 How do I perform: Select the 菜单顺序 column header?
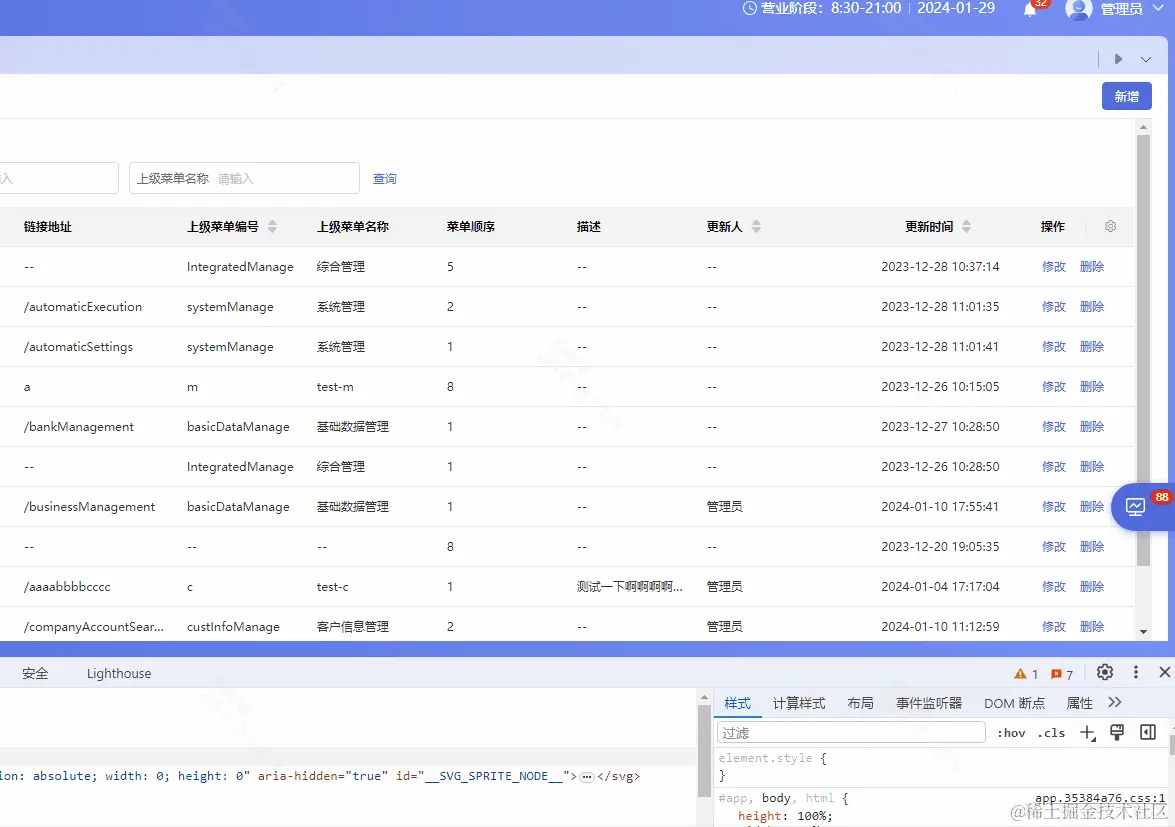click(x=471, y=226)
